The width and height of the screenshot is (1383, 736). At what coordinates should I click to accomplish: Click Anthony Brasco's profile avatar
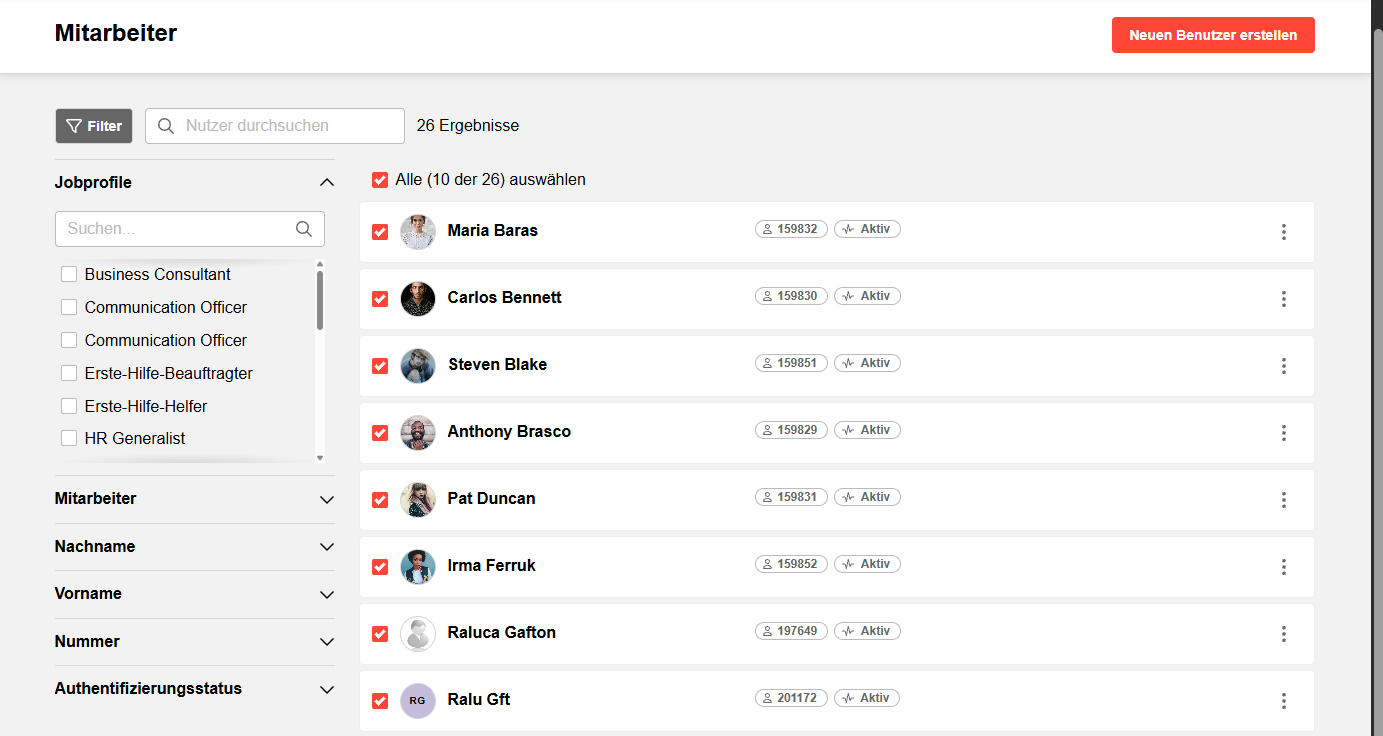coord(418,433)
